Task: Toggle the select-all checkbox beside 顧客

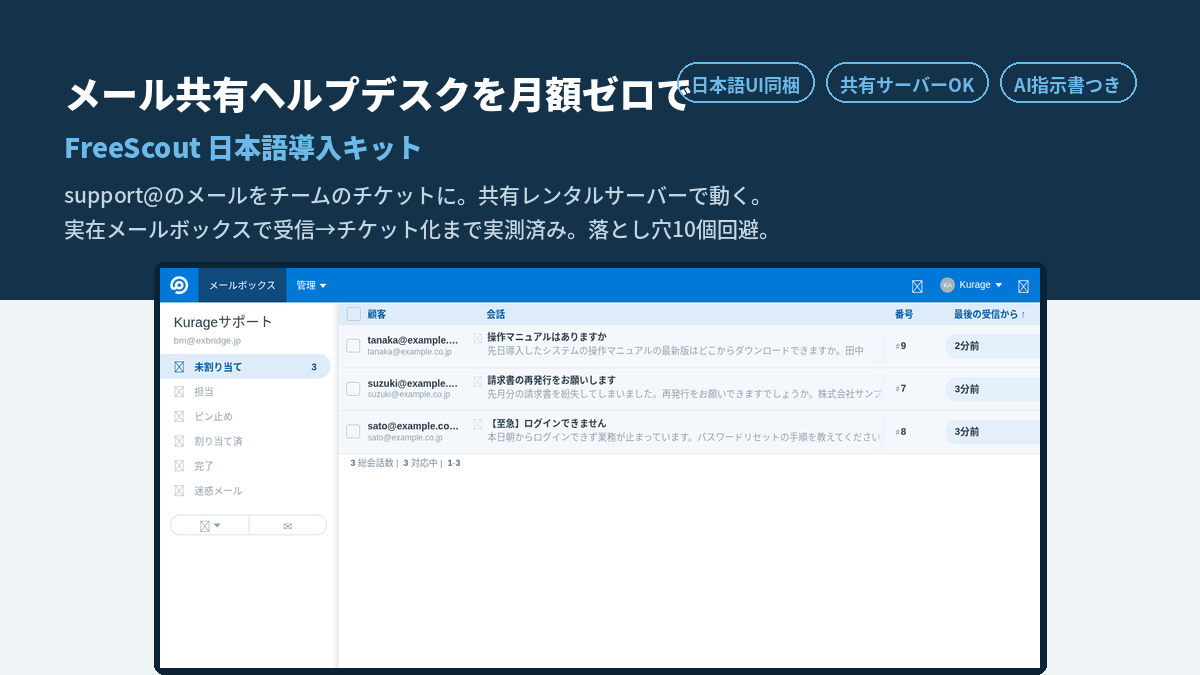Action: (x=354, y=314)
